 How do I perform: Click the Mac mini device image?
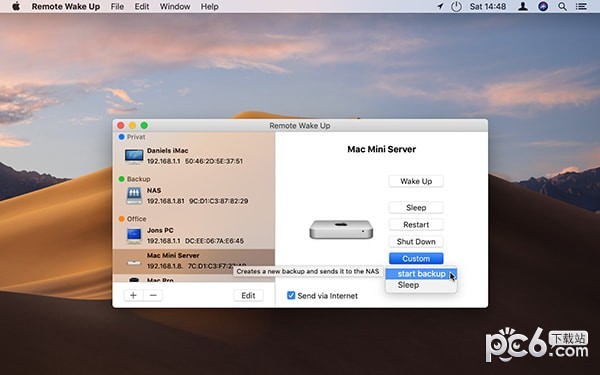point(341,229)
